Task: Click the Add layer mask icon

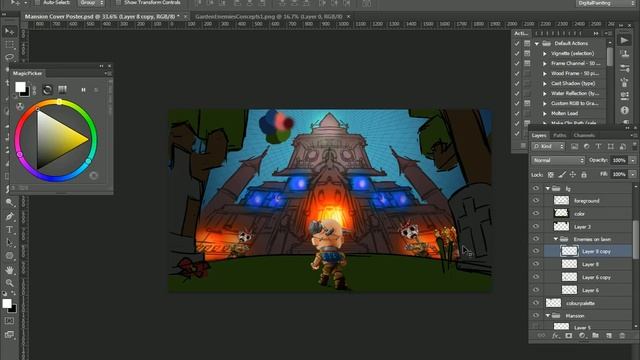Action: point(569,336)
